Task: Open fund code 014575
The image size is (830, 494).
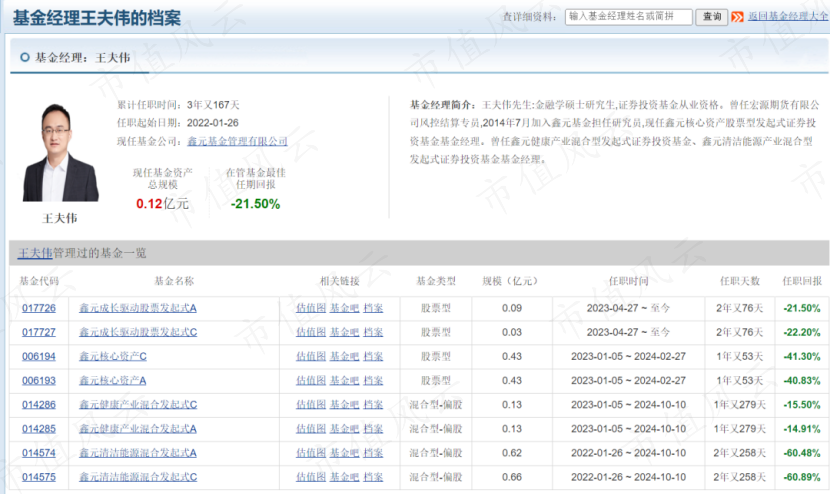Action: point(39,477)
